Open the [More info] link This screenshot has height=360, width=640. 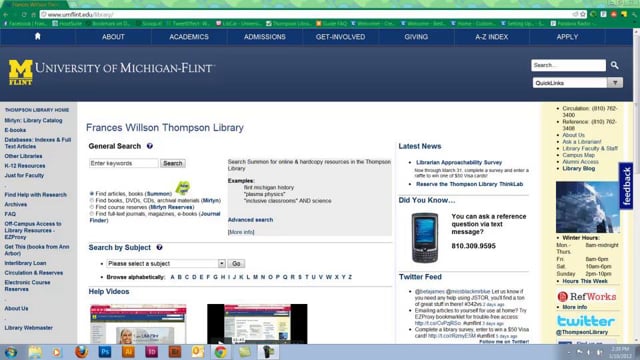[241, 232]
